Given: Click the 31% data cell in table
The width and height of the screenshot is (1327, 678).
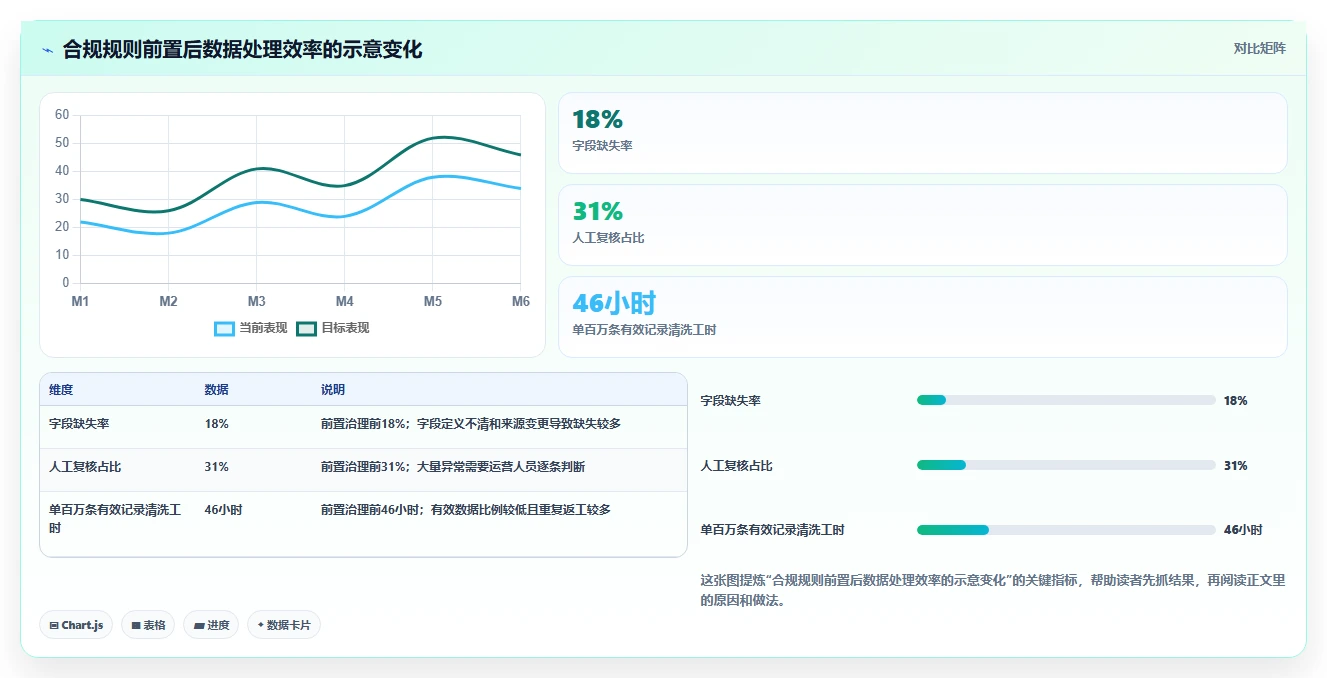Looking at the screenshot, I should [217, 467].
